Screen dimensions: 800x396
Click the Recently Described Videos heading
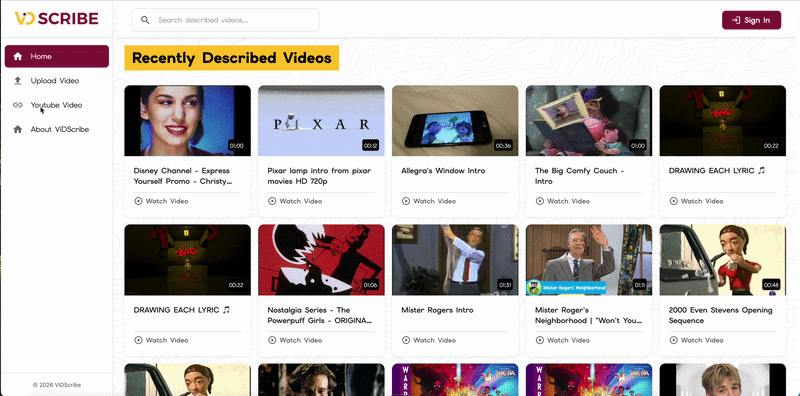pos(232,58)
